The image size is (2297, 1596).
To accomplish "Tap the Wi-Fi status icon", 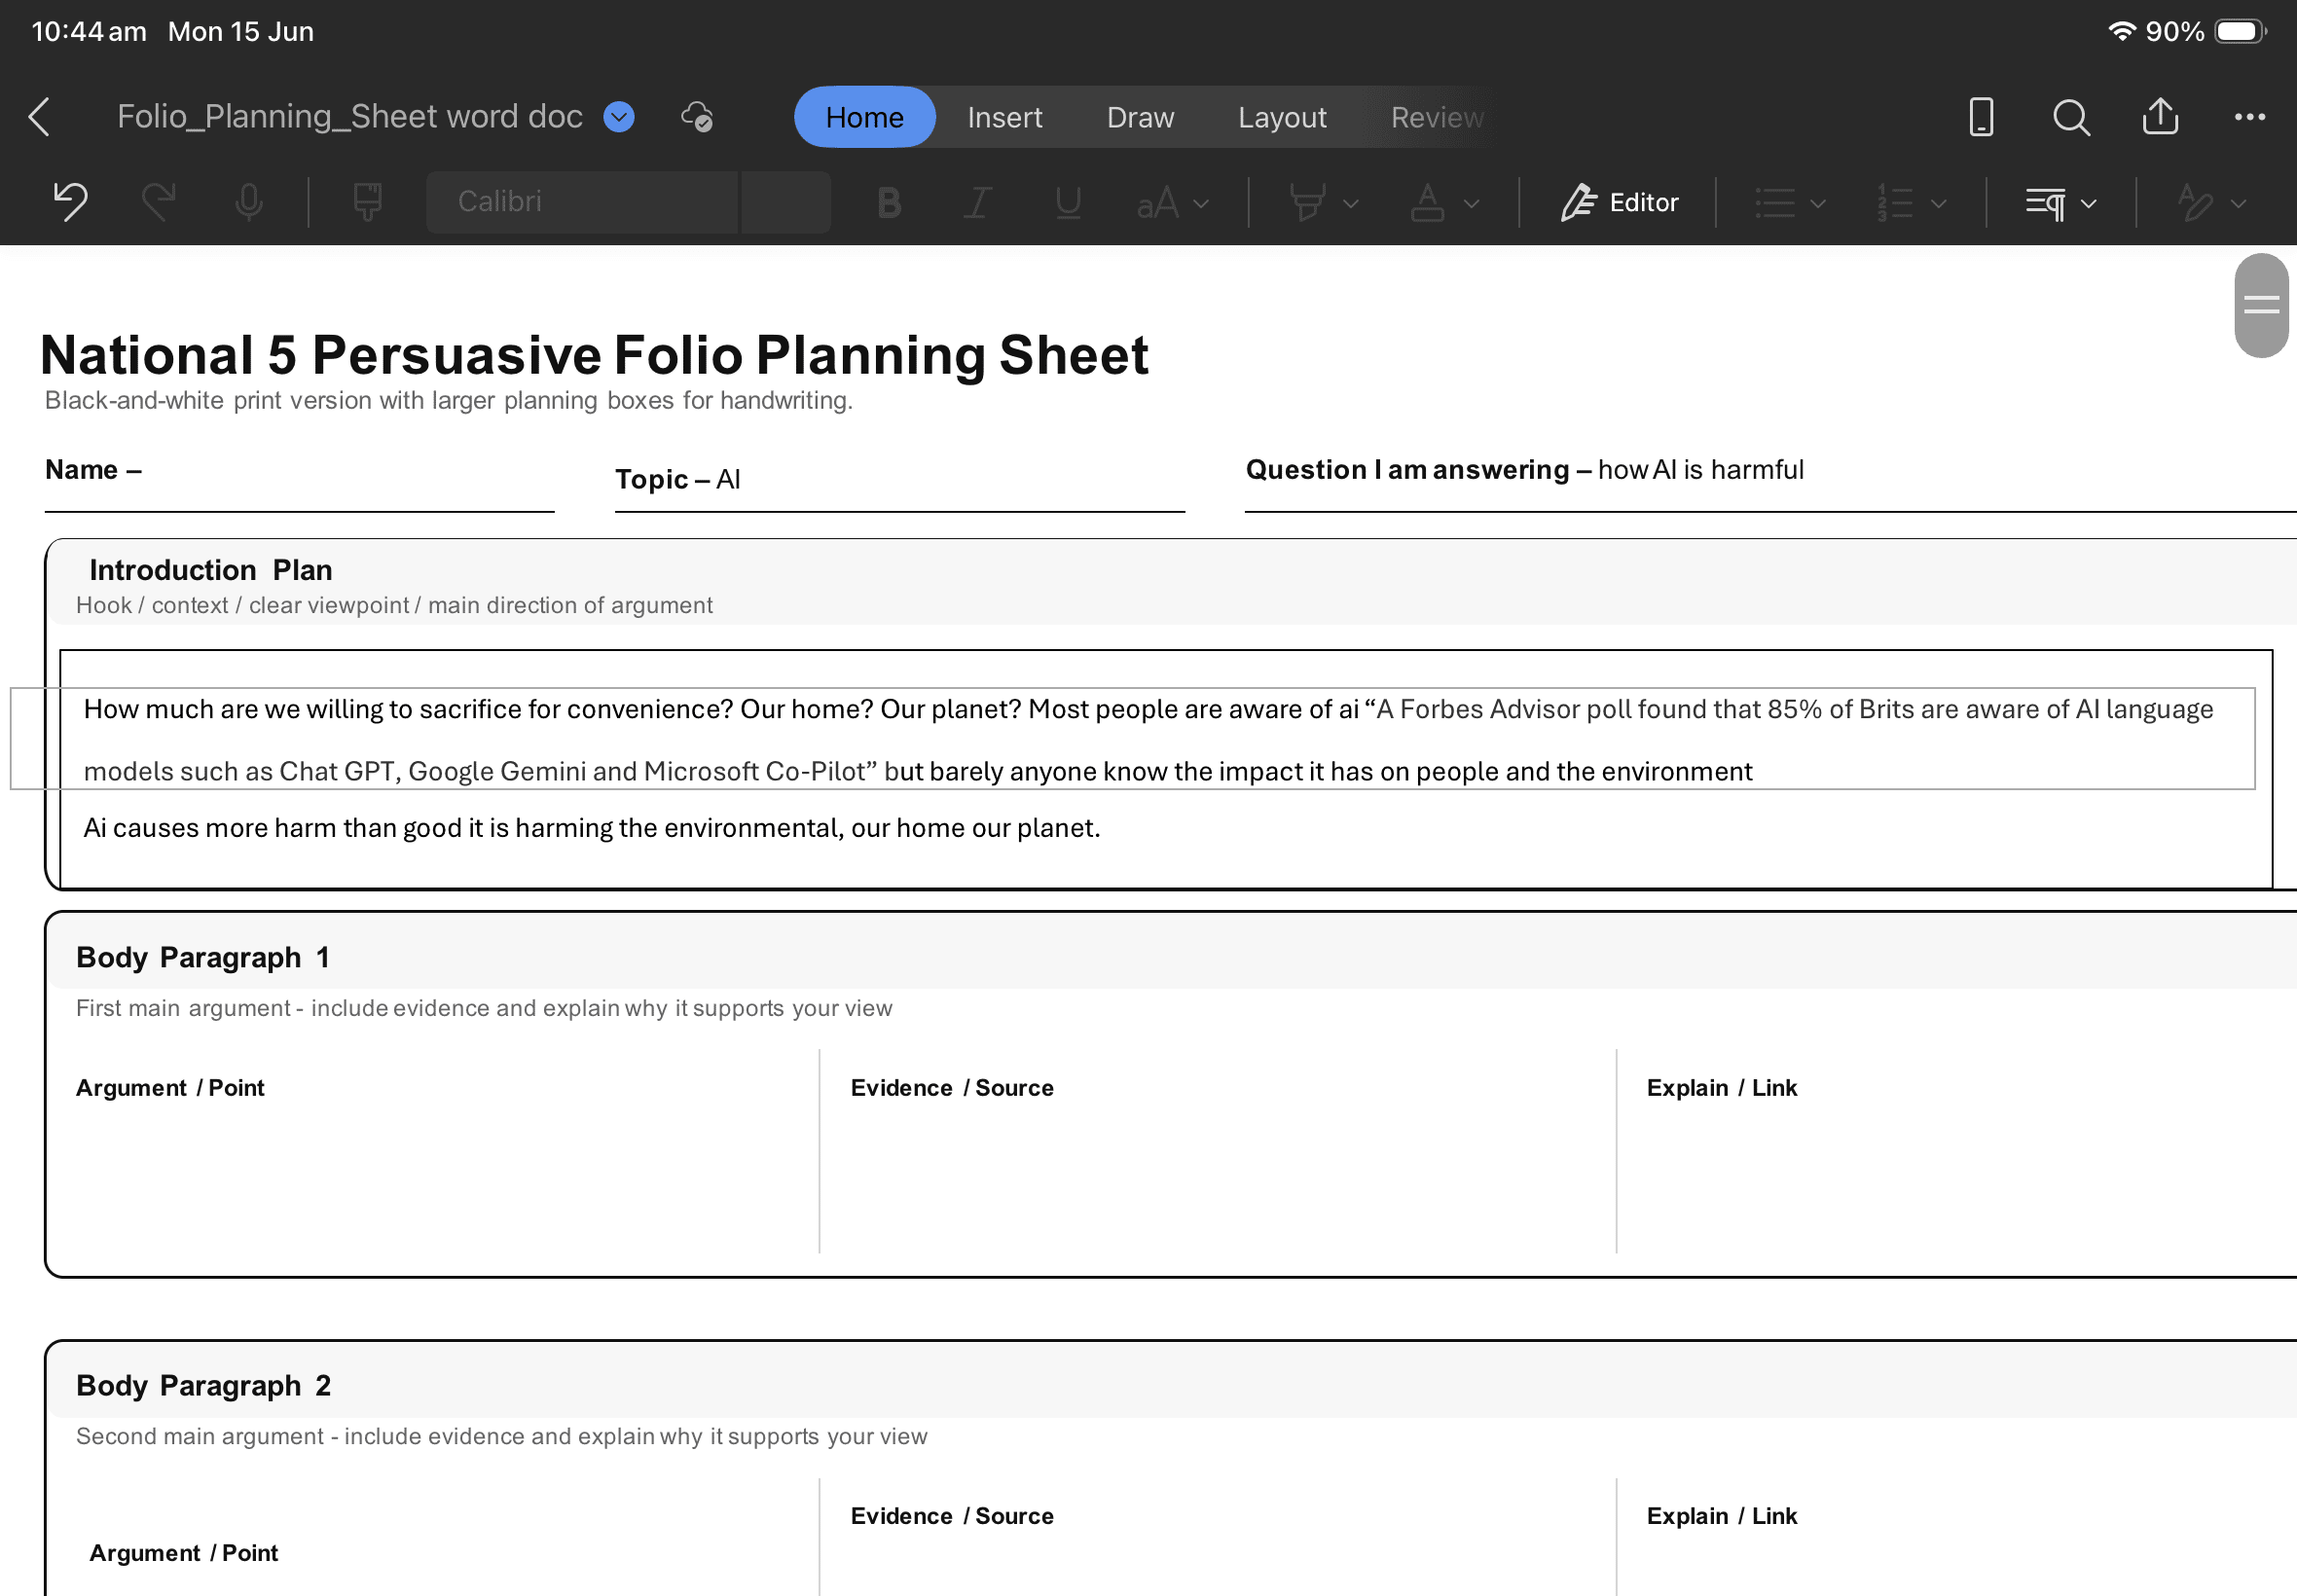I will pos(2121,31).
